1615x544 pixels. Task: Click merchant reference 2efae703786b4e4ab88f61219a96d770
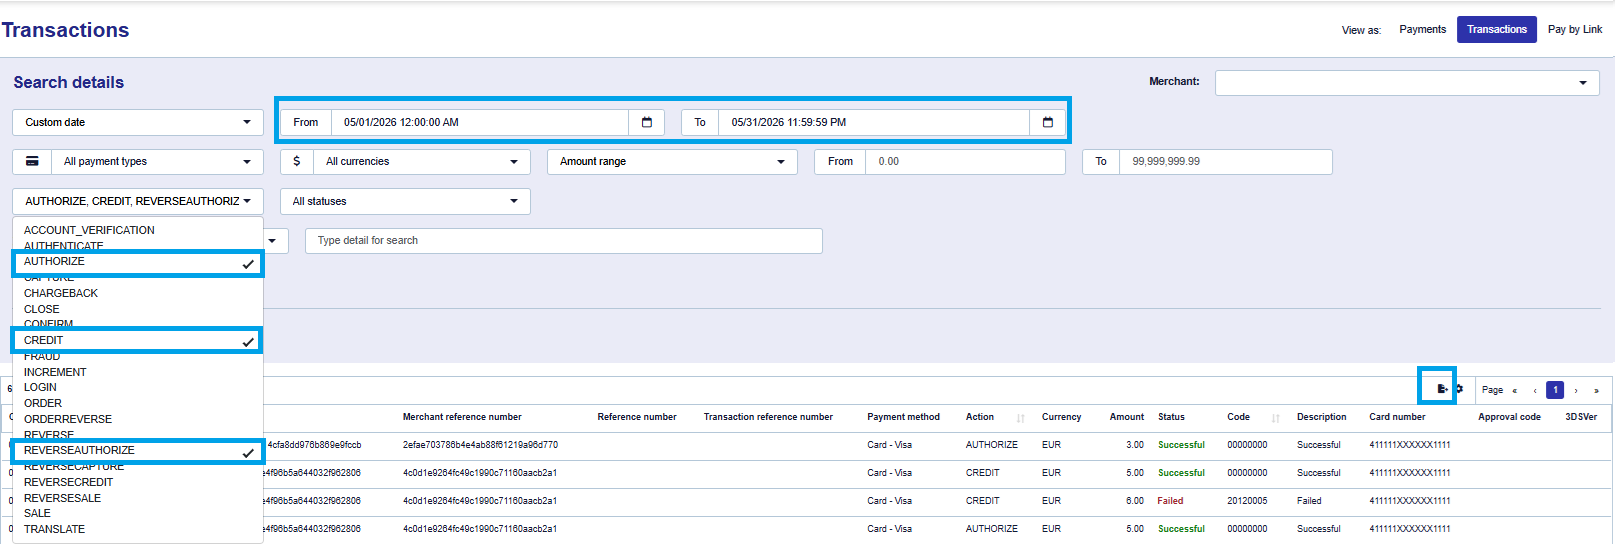pyautogui.click(x=480, y=445)
